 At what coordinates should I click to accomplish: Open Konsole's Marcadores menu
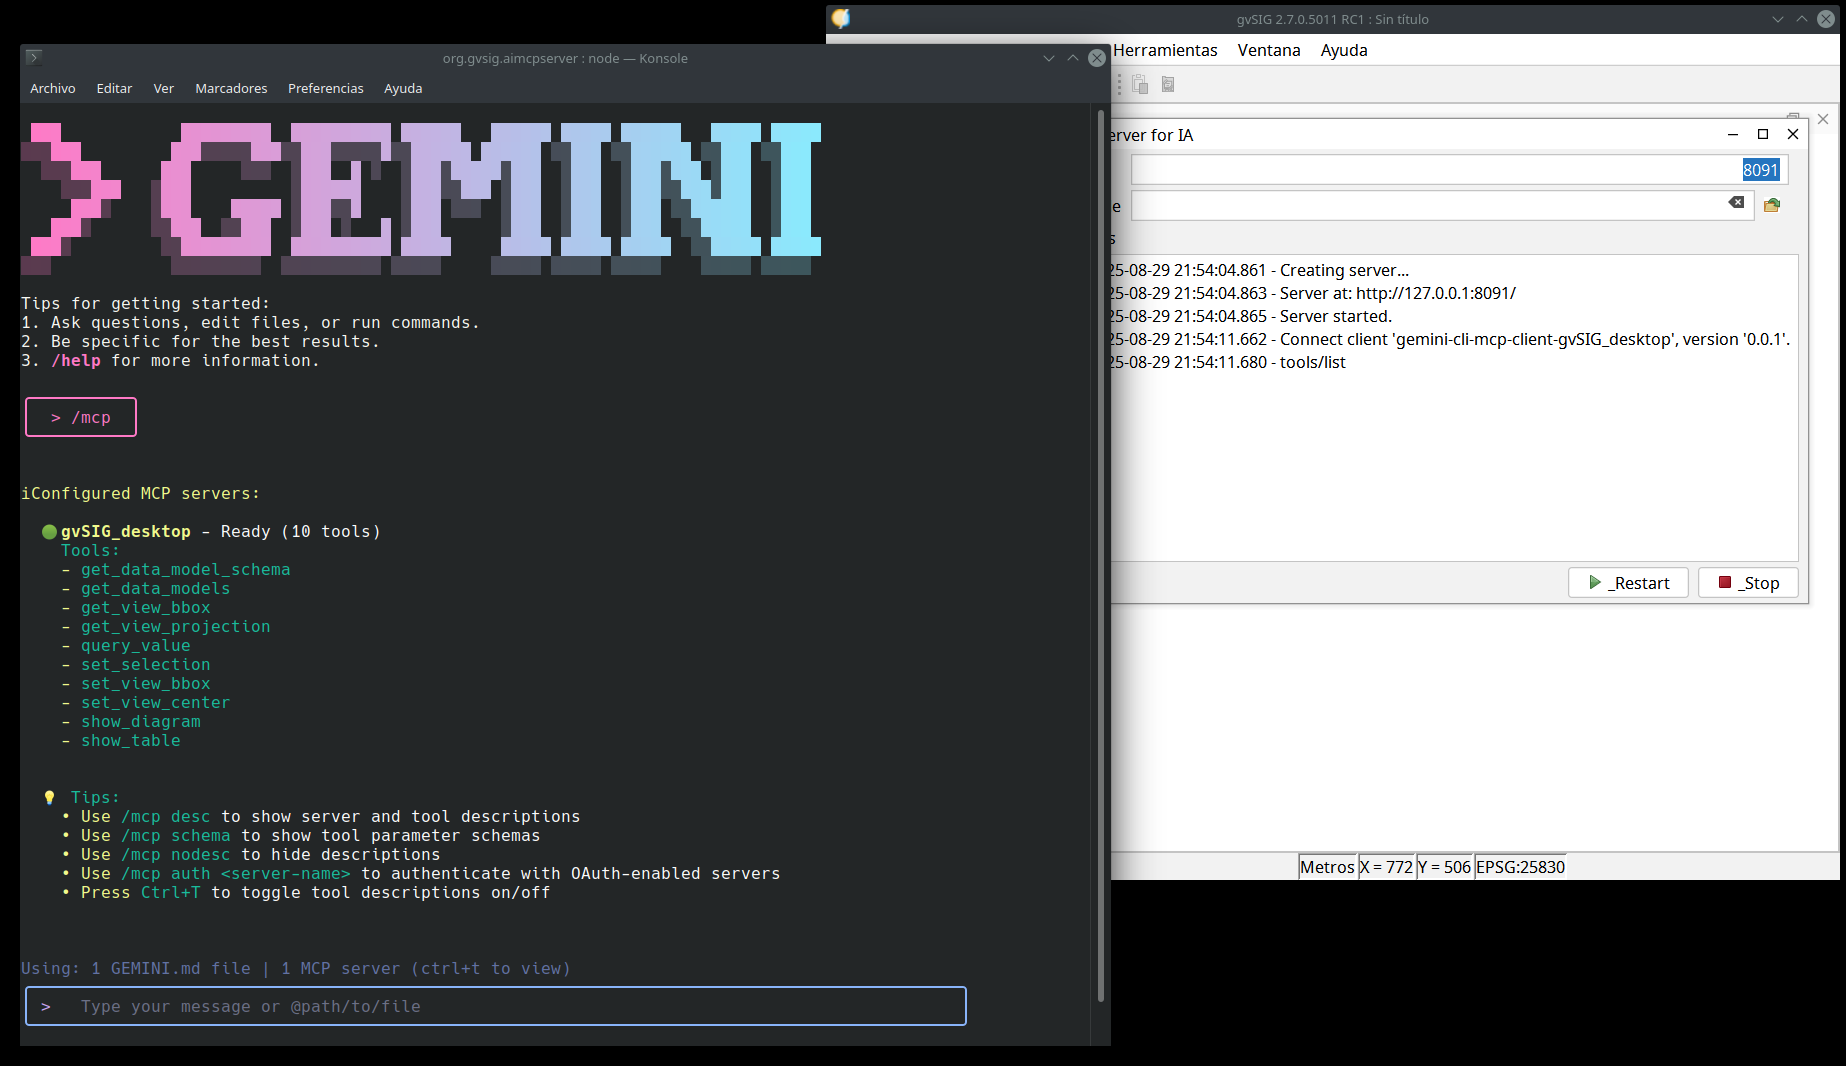[x=231, y=88]
